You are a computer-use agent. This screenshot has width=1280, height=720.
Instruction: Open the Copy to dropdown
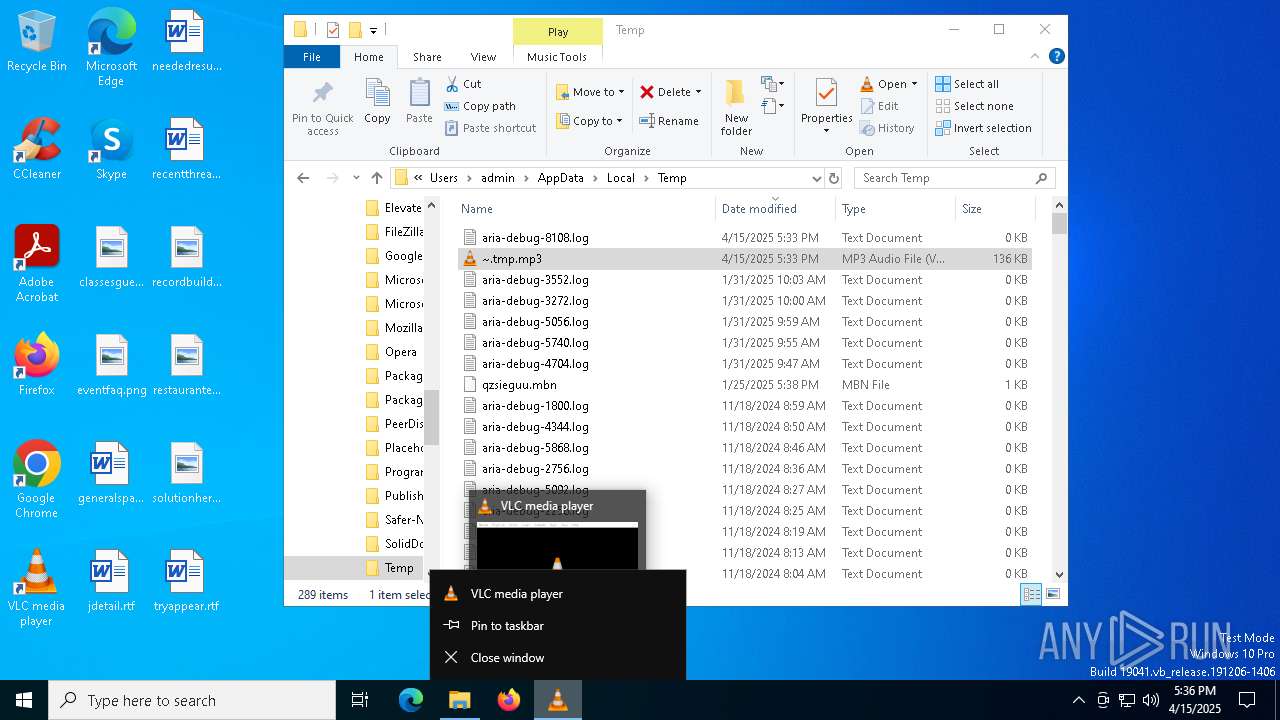[x=590, y=121]
